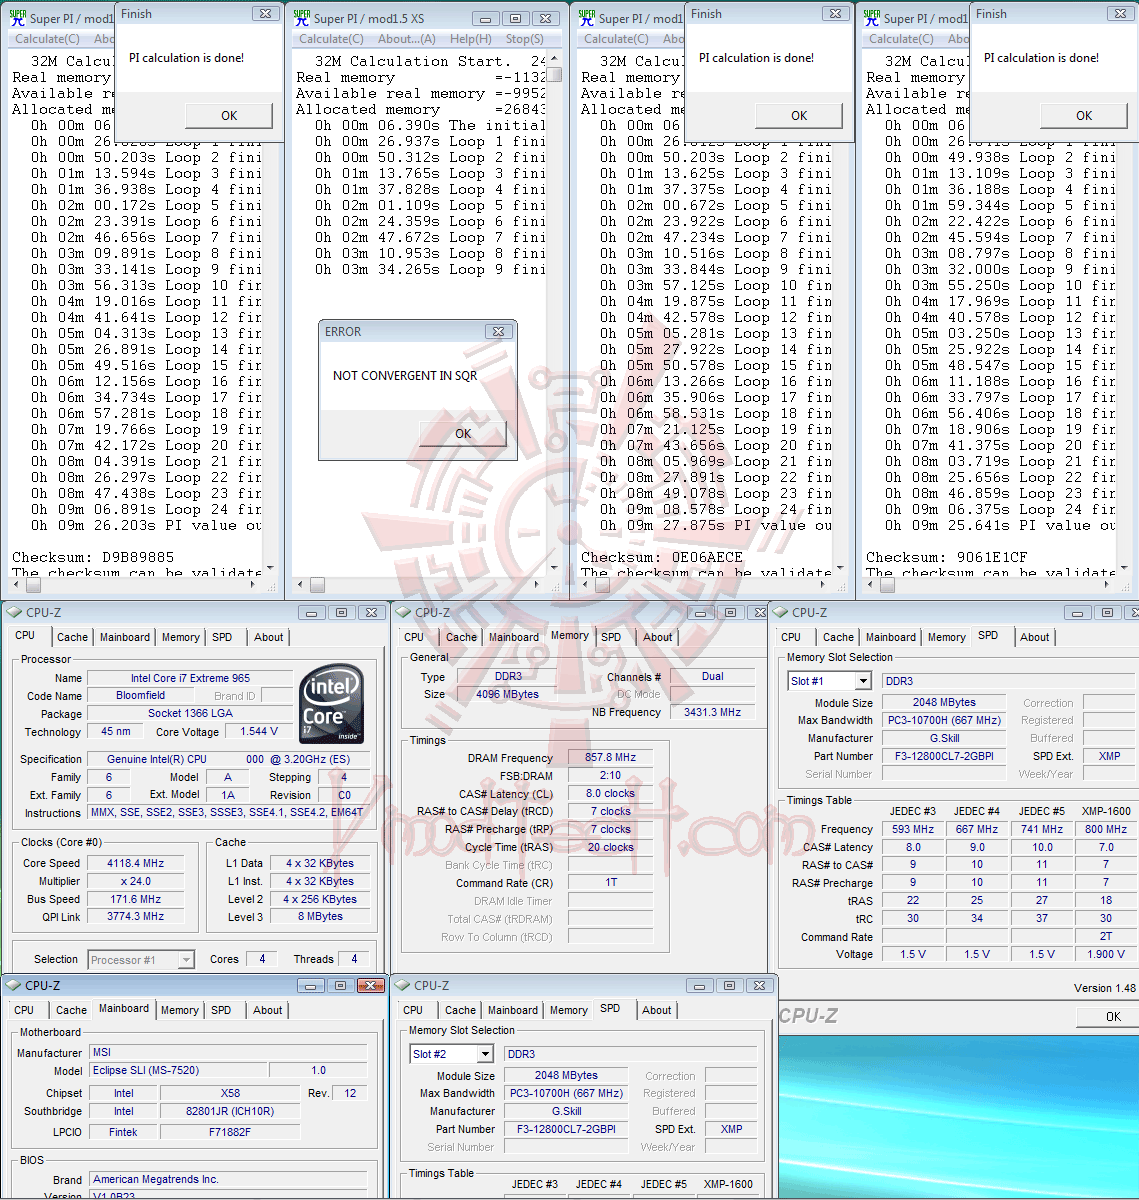Screen dimensions: 1139x1200
Task: Open Slot #2 memory slot dropdown
Action: pyautogui.click(x=484, y=1054)
